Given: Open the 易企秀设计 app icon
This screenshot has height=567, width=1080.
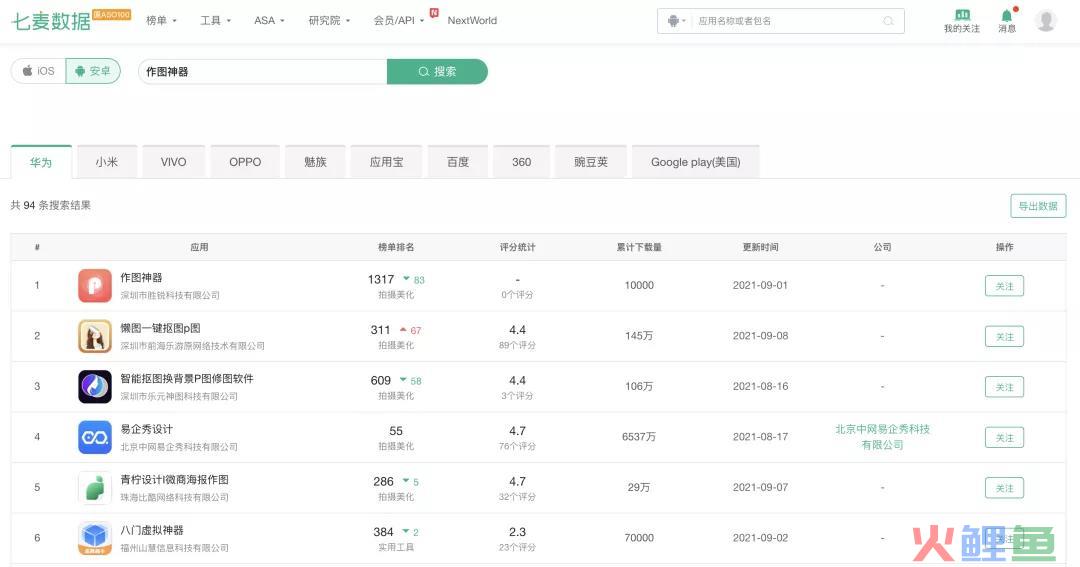Looking at the screenshot, I should [x=94, y=437].
